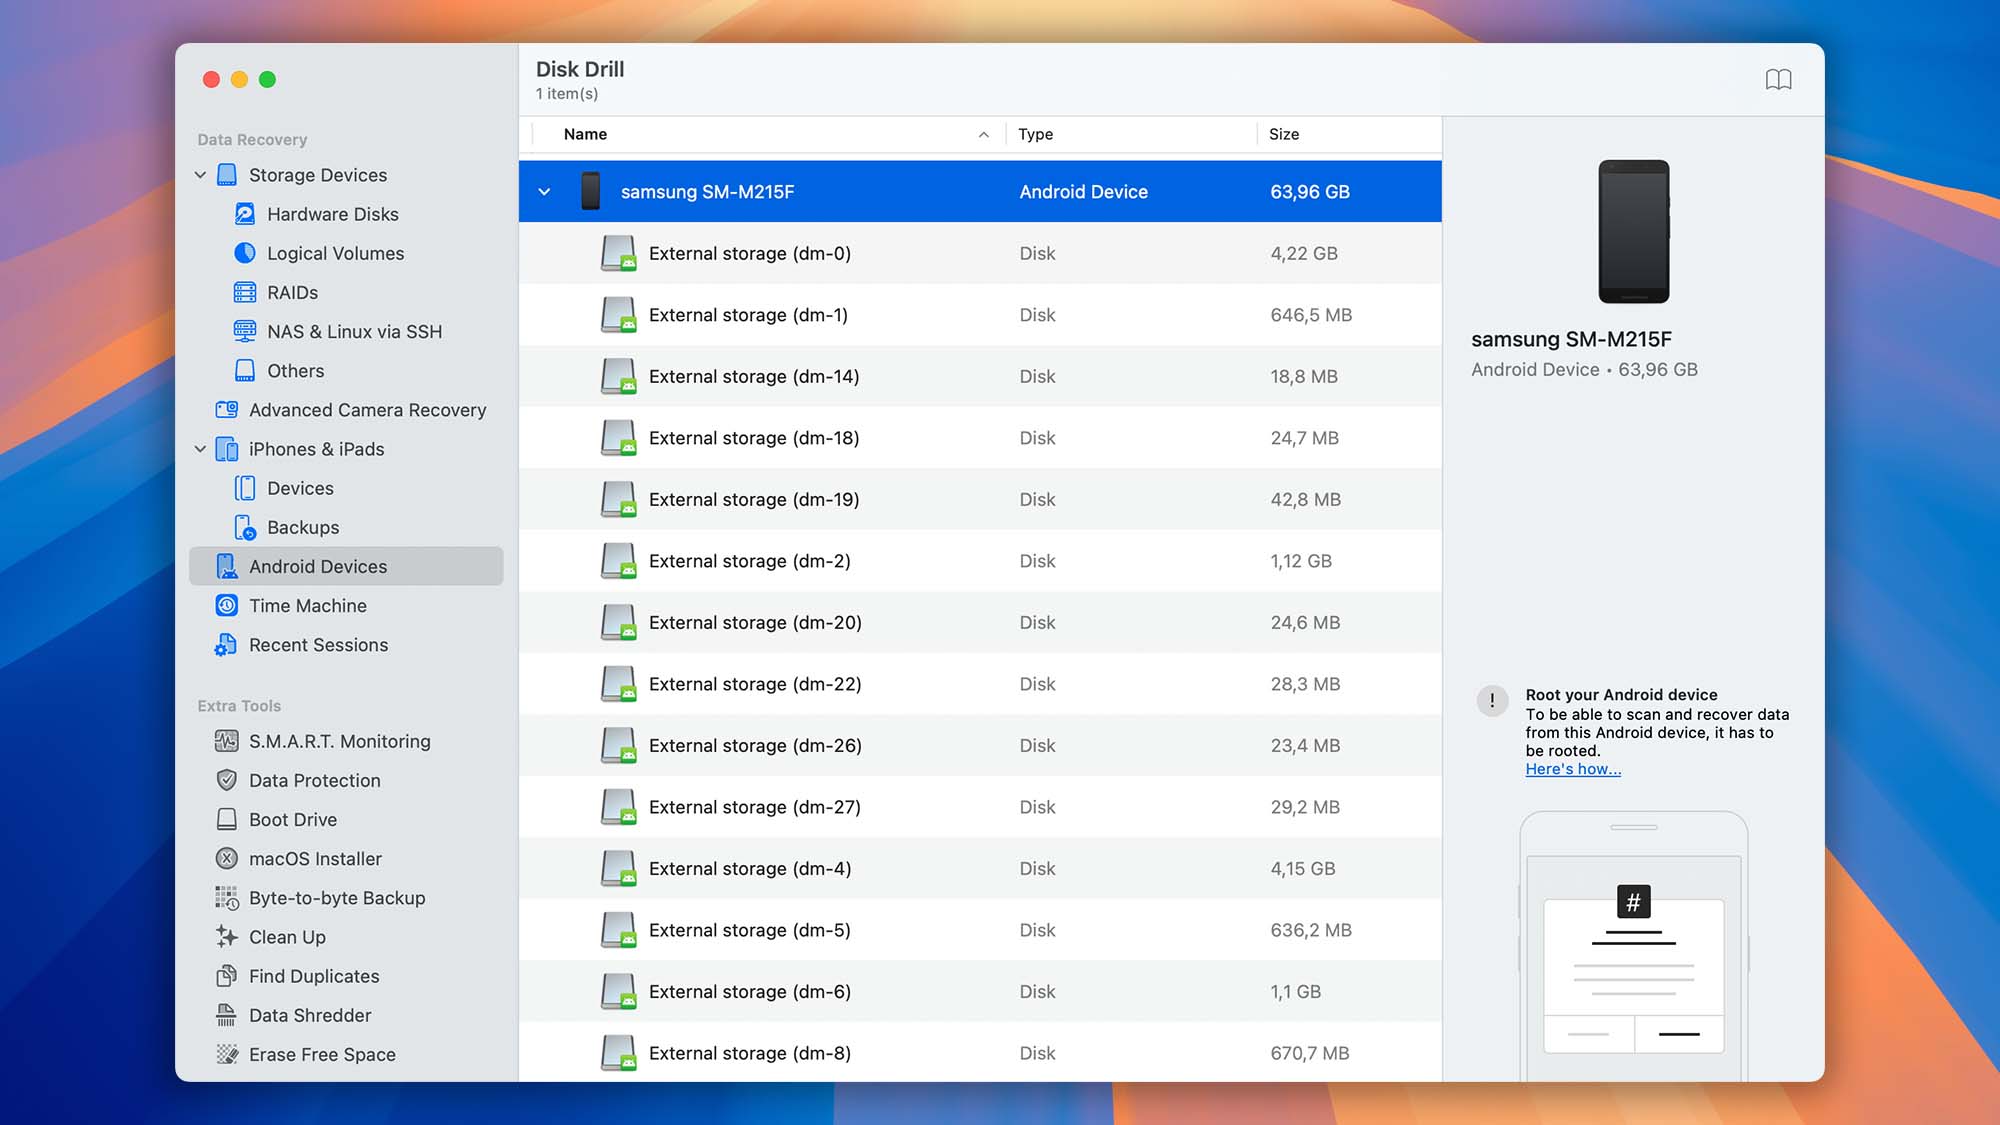Viewport: 2000px width, 1125px height.
Task: Open NAS & Linux via SSH
Action: coord(346,331)
